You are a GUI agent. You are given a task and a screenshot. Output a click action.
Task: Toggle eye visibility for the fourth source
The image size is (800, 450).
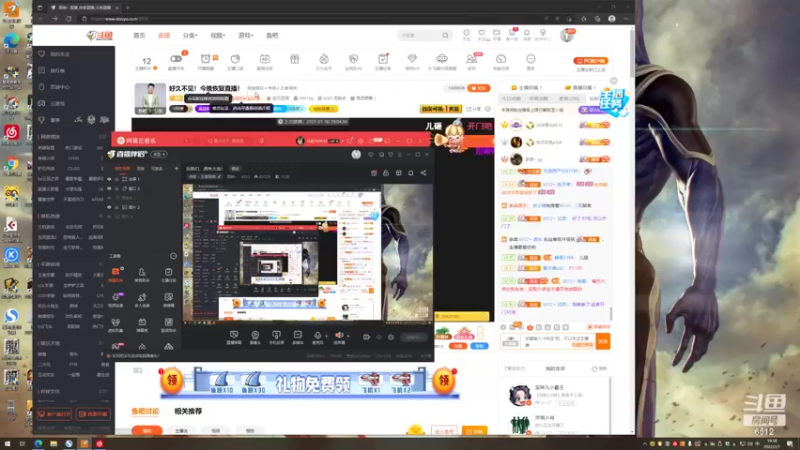(x=109, y=207)
